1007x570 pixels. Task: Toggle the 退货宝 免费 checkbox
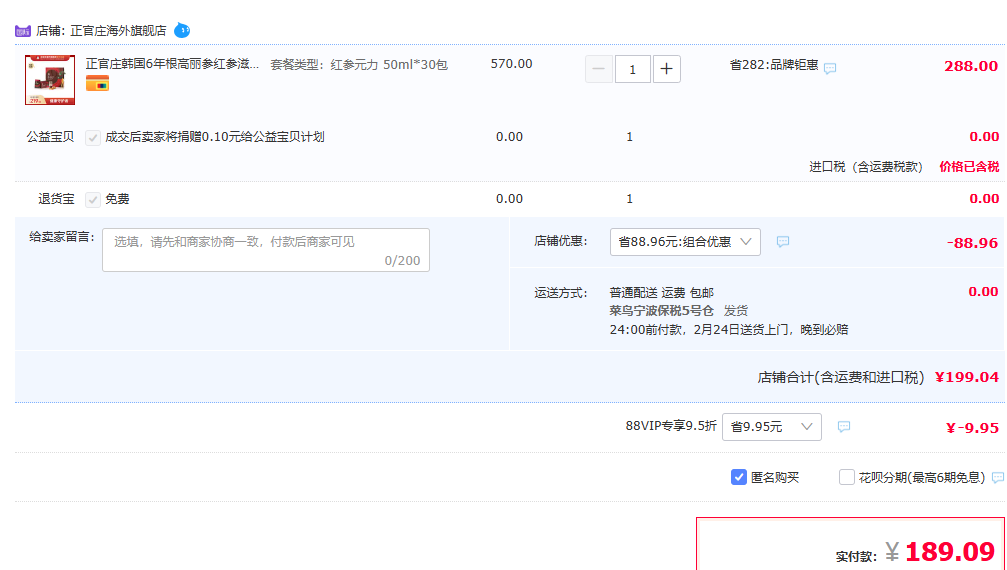pyautogui.click(x=93, y=200)
